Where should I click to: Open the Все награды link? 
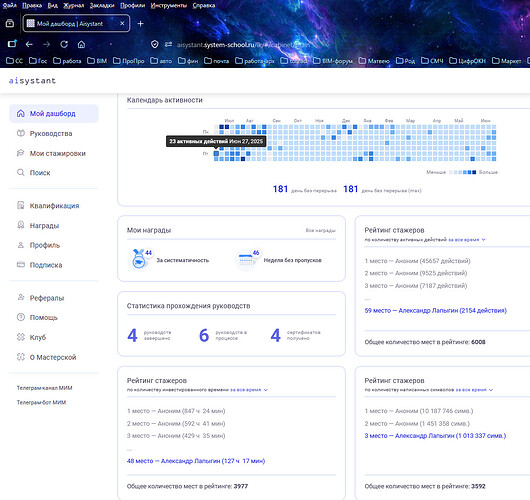pos(320,230)
